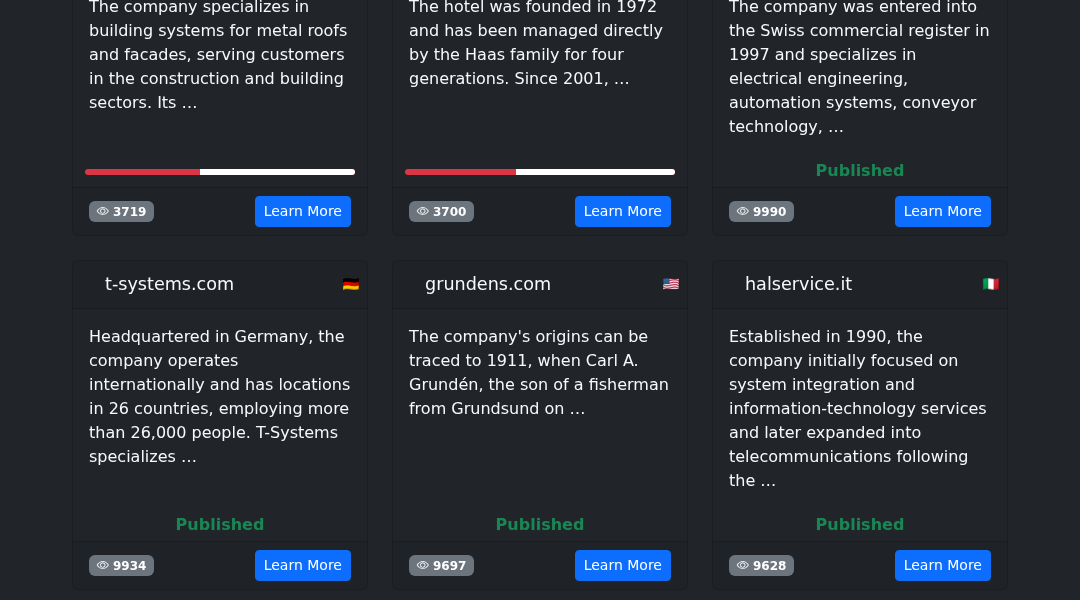Click Published status on grundens.com card

point(540,525)
